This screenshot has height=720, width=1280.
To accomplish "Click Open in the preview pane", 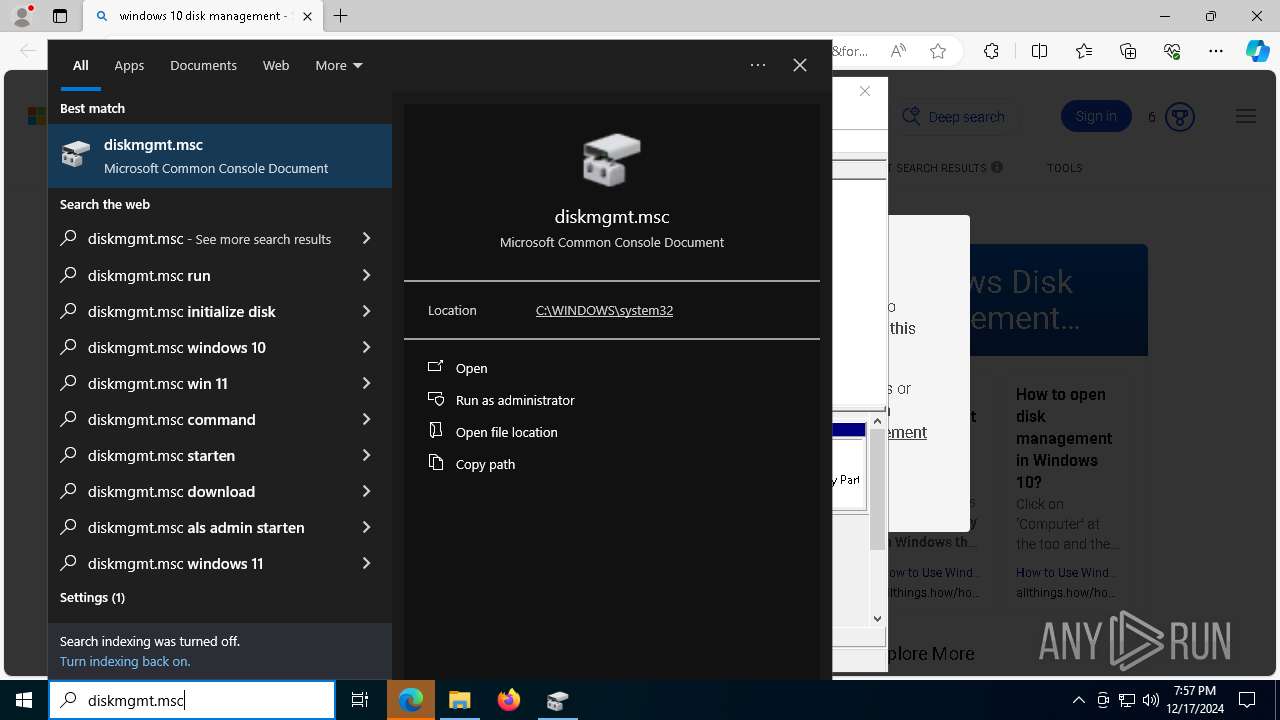I will pyautogui.click(x=471, y=368).
